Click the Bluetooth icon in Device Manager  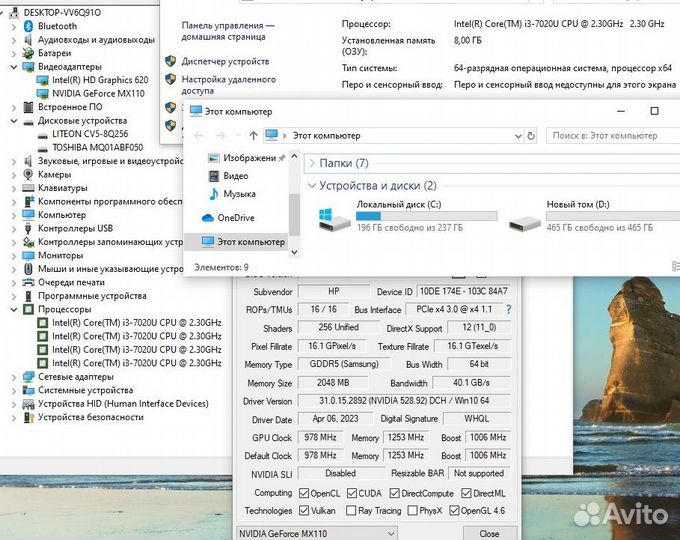point(29,26)
